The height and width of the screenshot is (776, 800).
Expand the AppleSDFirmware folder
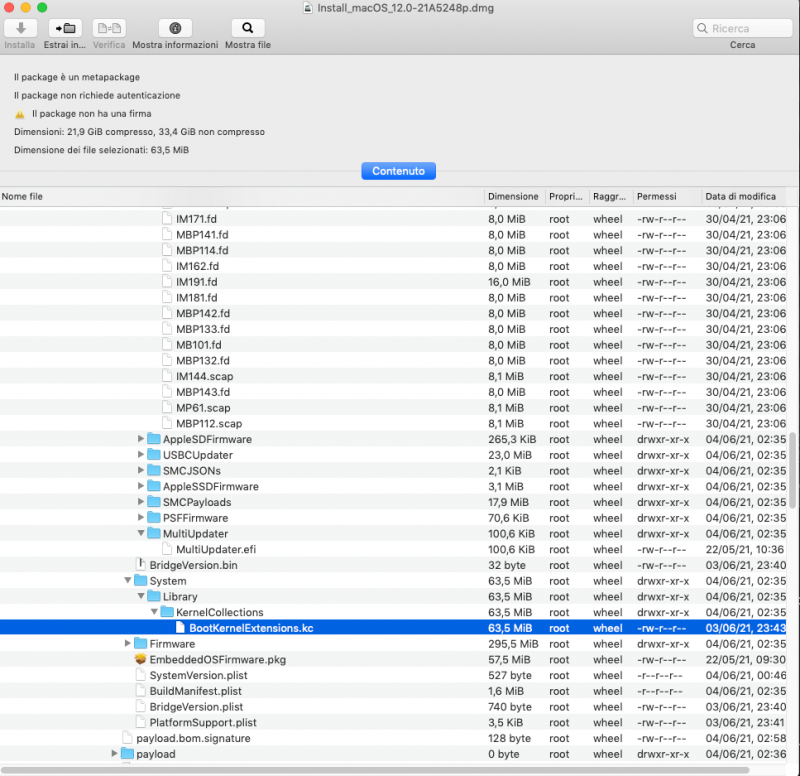click(141, 439)
